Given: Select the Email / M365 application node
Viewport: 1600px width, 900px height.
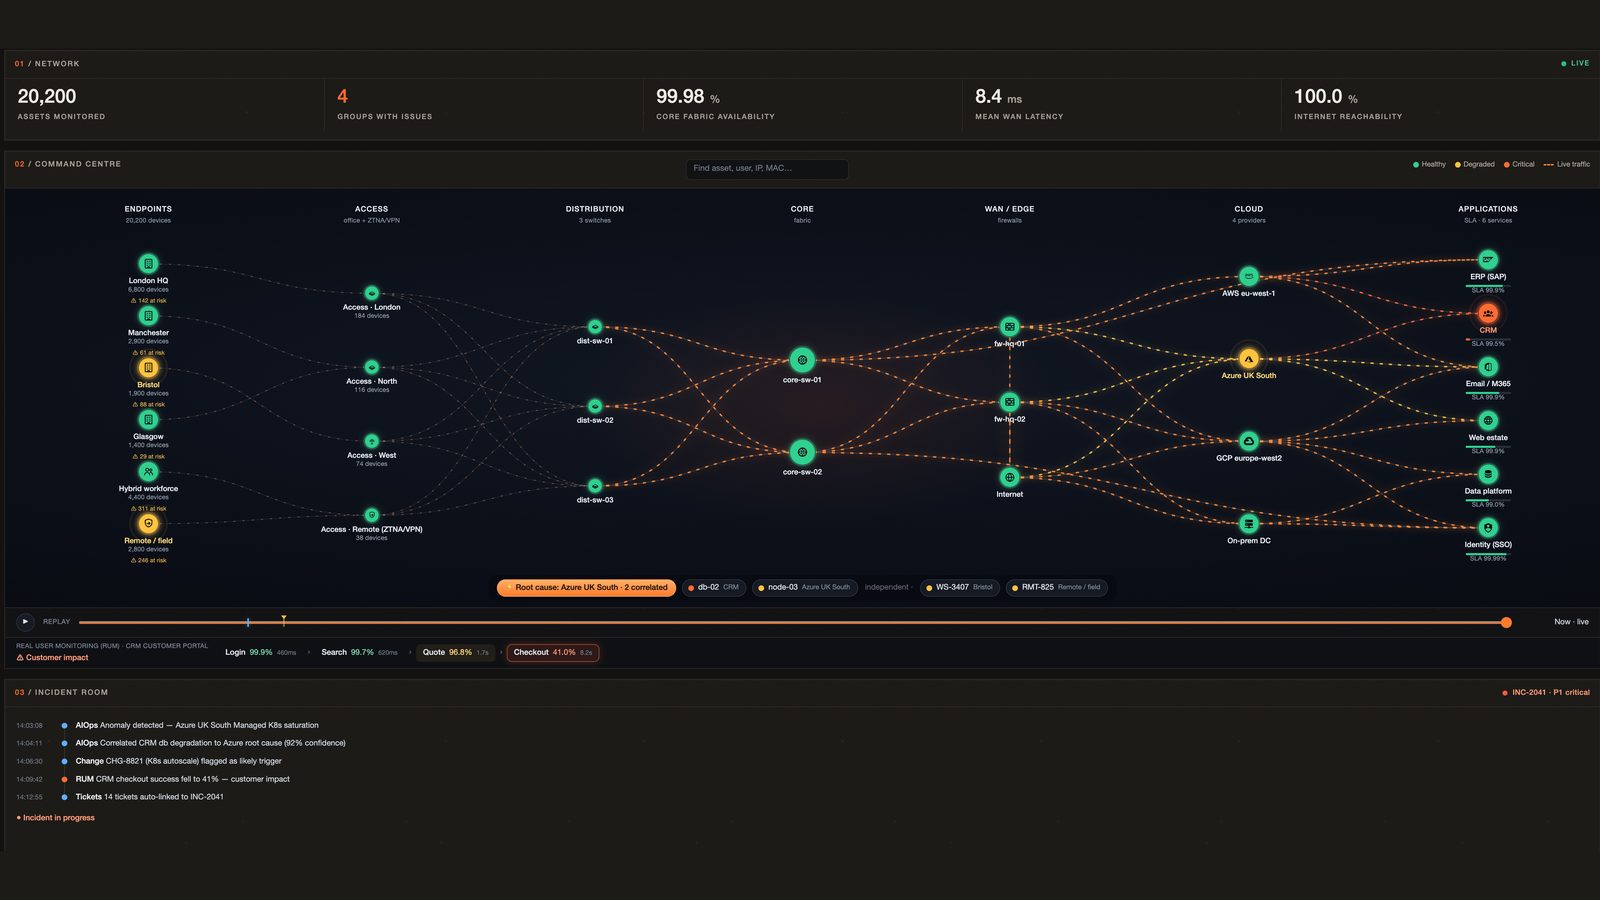Looking at the screenshot, I should click(1488, 367).
